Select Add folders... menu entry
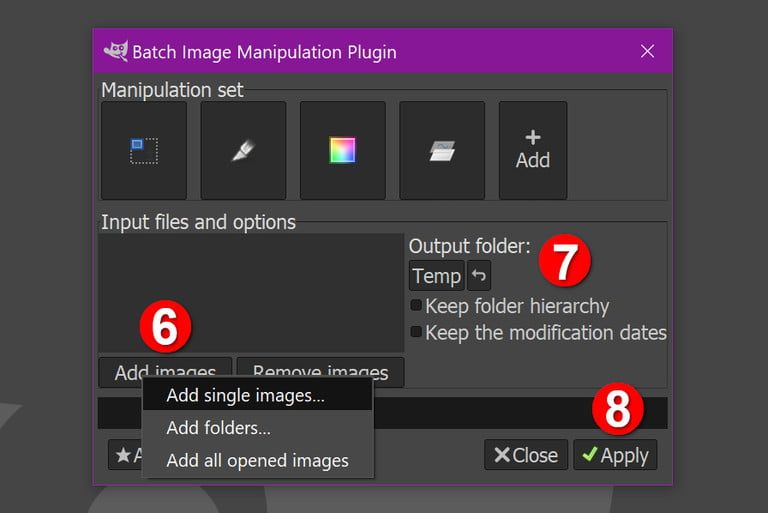The image size is (768, 513). tap(219, 428)
